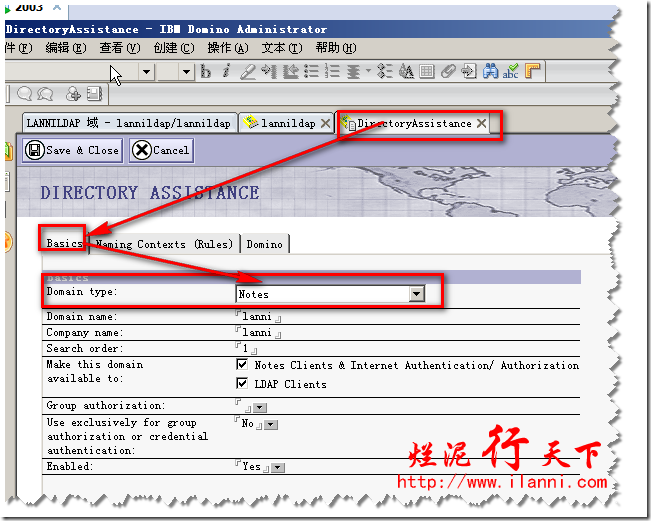Click the abc spell check icon

[x=511, y=71]
